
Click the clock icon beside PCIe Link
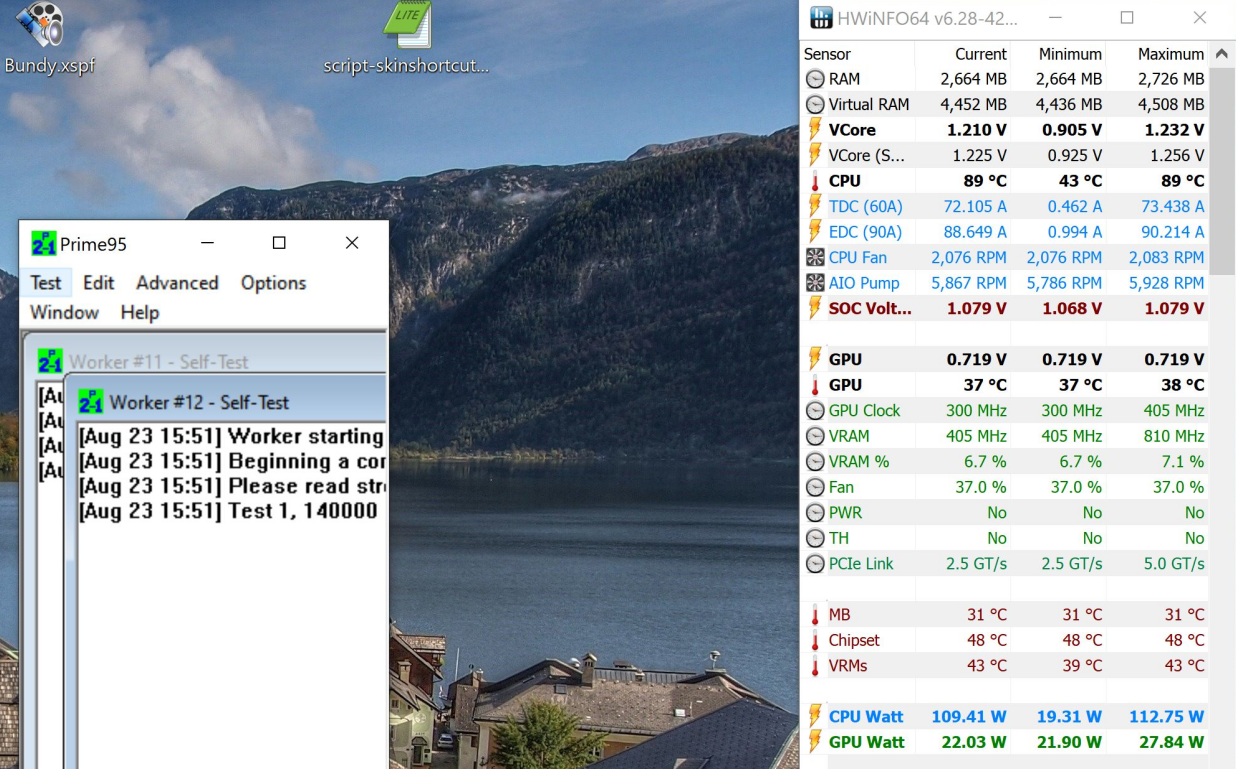click(816, 564)
